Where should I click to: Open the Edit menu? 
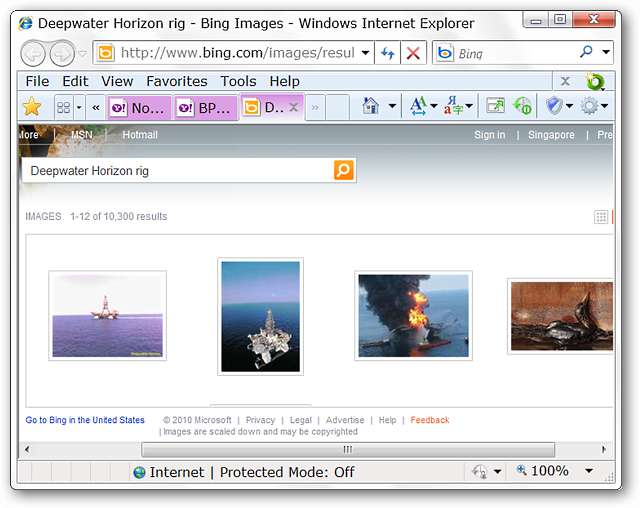click(75, 81)
